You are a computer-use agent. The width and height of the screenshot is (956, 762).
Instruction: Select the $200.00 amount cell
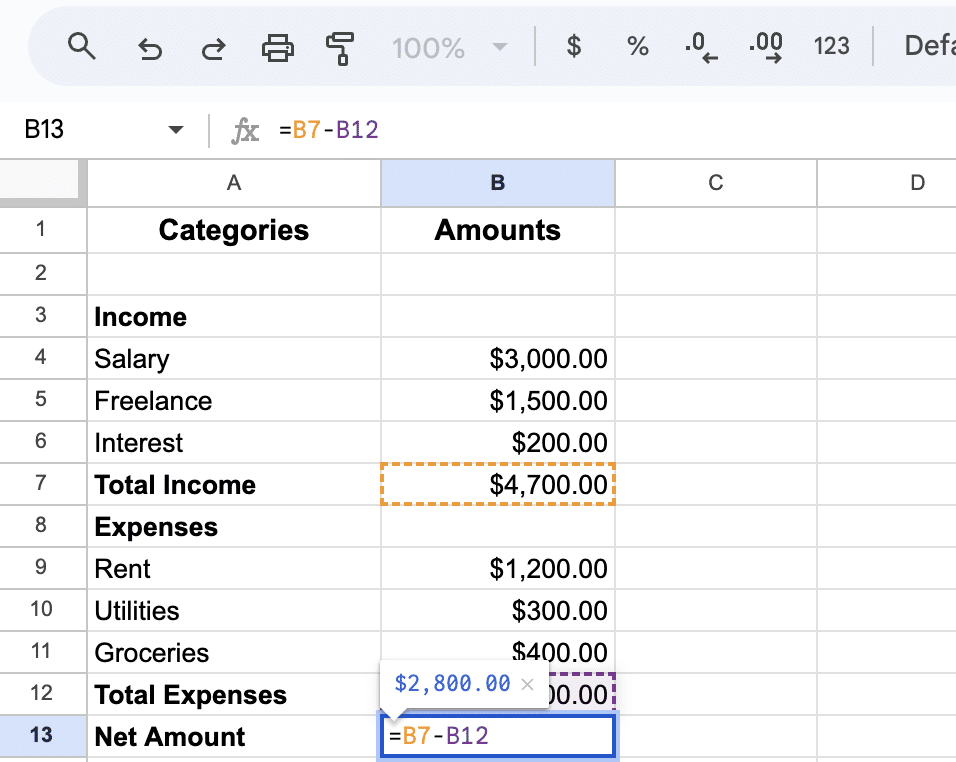[x=498, y=442]
